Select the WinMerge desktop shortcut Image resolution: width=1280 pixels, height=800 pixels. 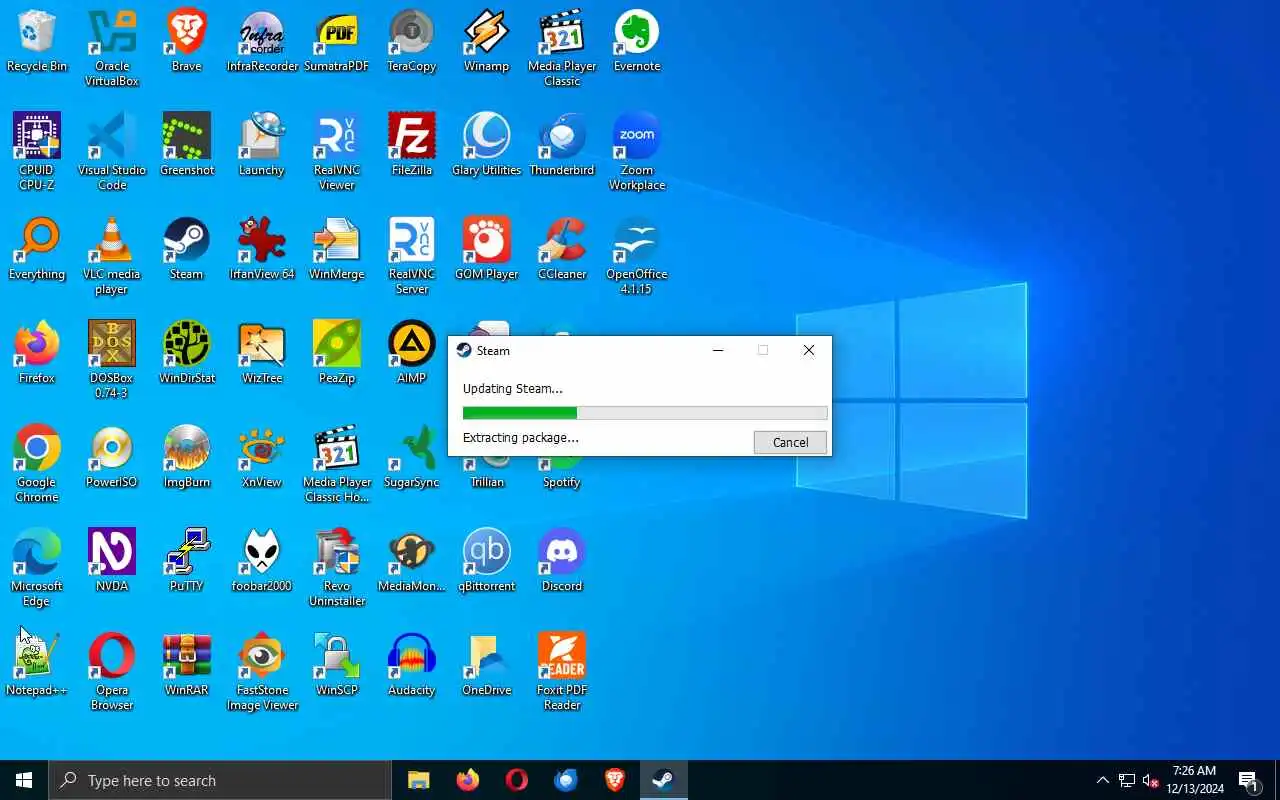point(337,249)
